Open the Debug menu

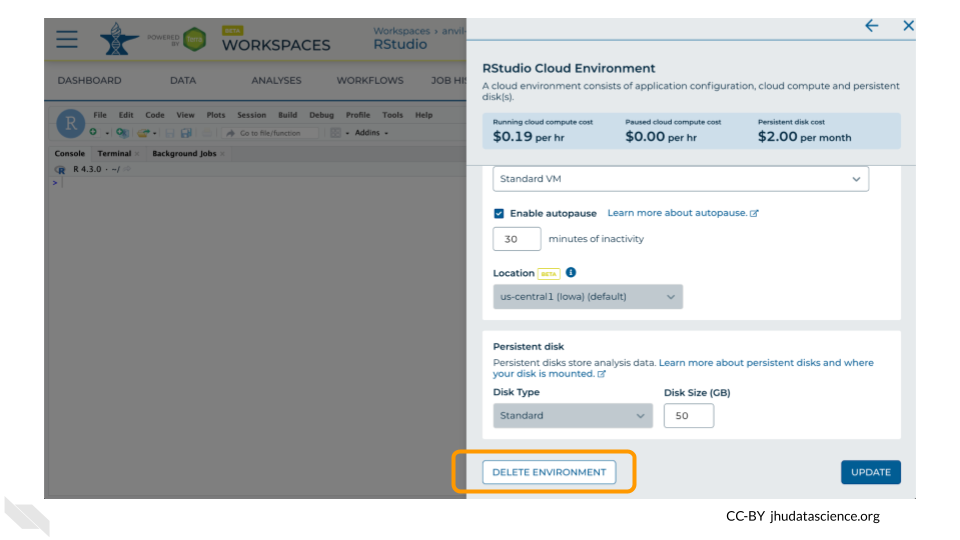321,115
